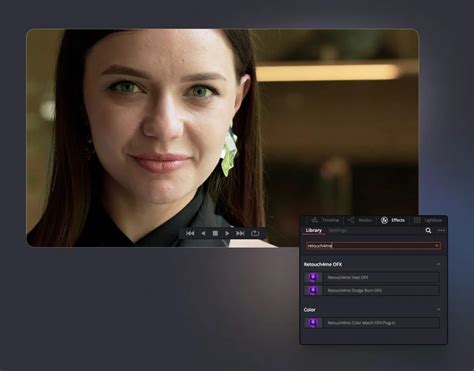474x371 pixels.
Task: Click the Retouch4me Color Match icon
Action: tap(313, 323)
